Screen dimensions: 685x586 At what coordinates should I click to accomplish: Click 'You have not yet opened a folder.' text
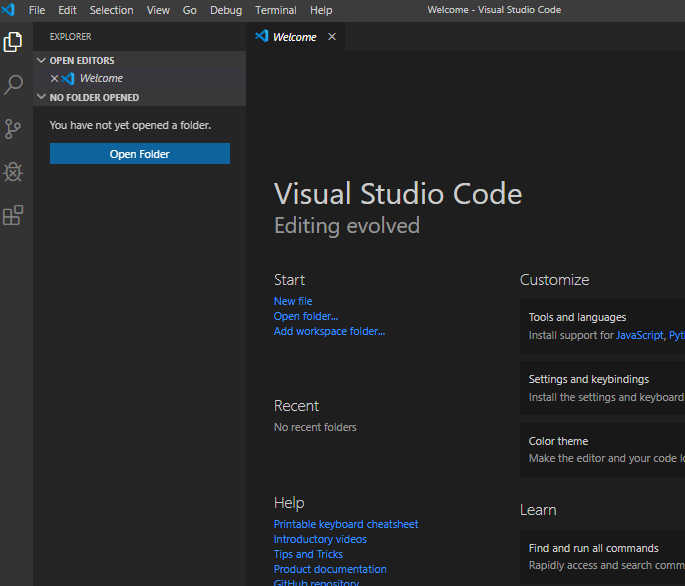tap(130, 125)
